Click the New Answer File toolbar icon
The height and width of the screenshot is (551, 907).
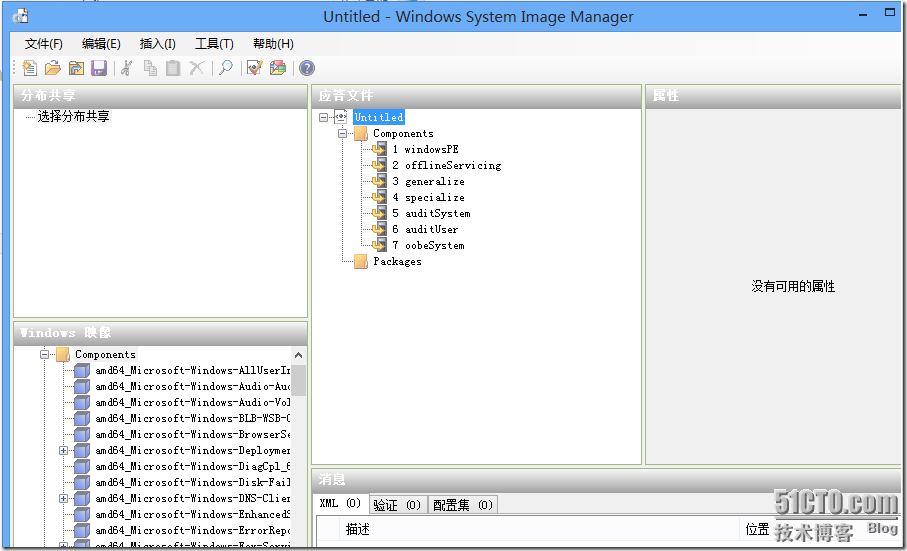(x=30, y=68)
